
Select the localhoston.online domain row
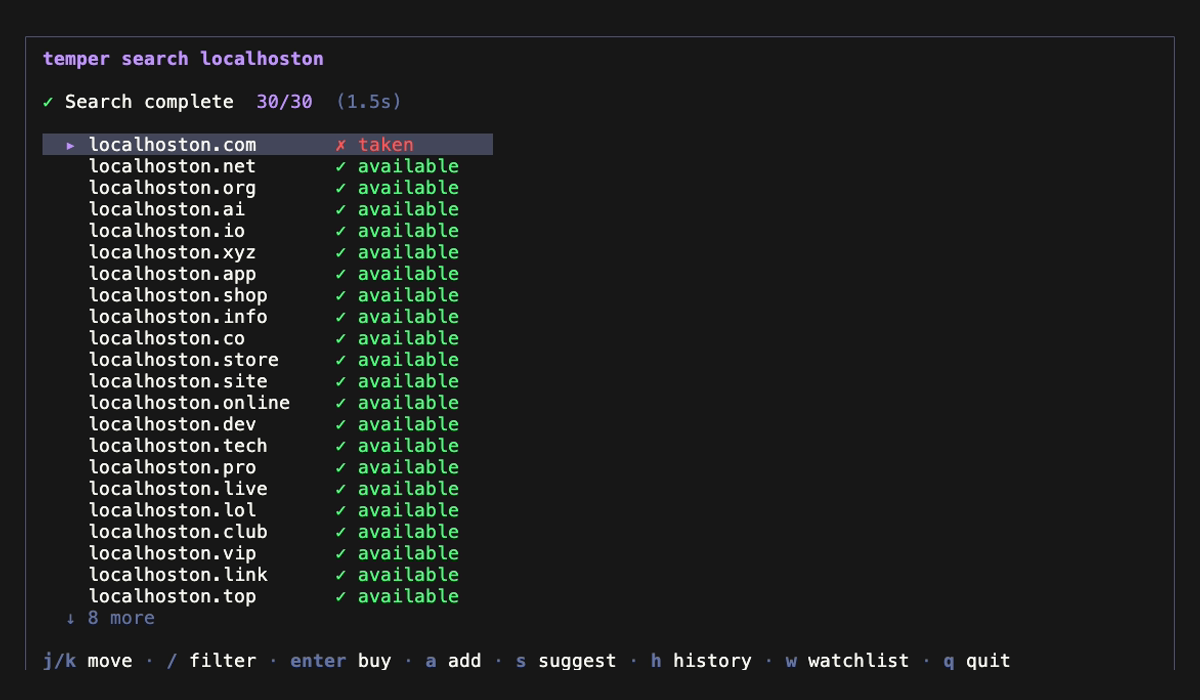267,403
